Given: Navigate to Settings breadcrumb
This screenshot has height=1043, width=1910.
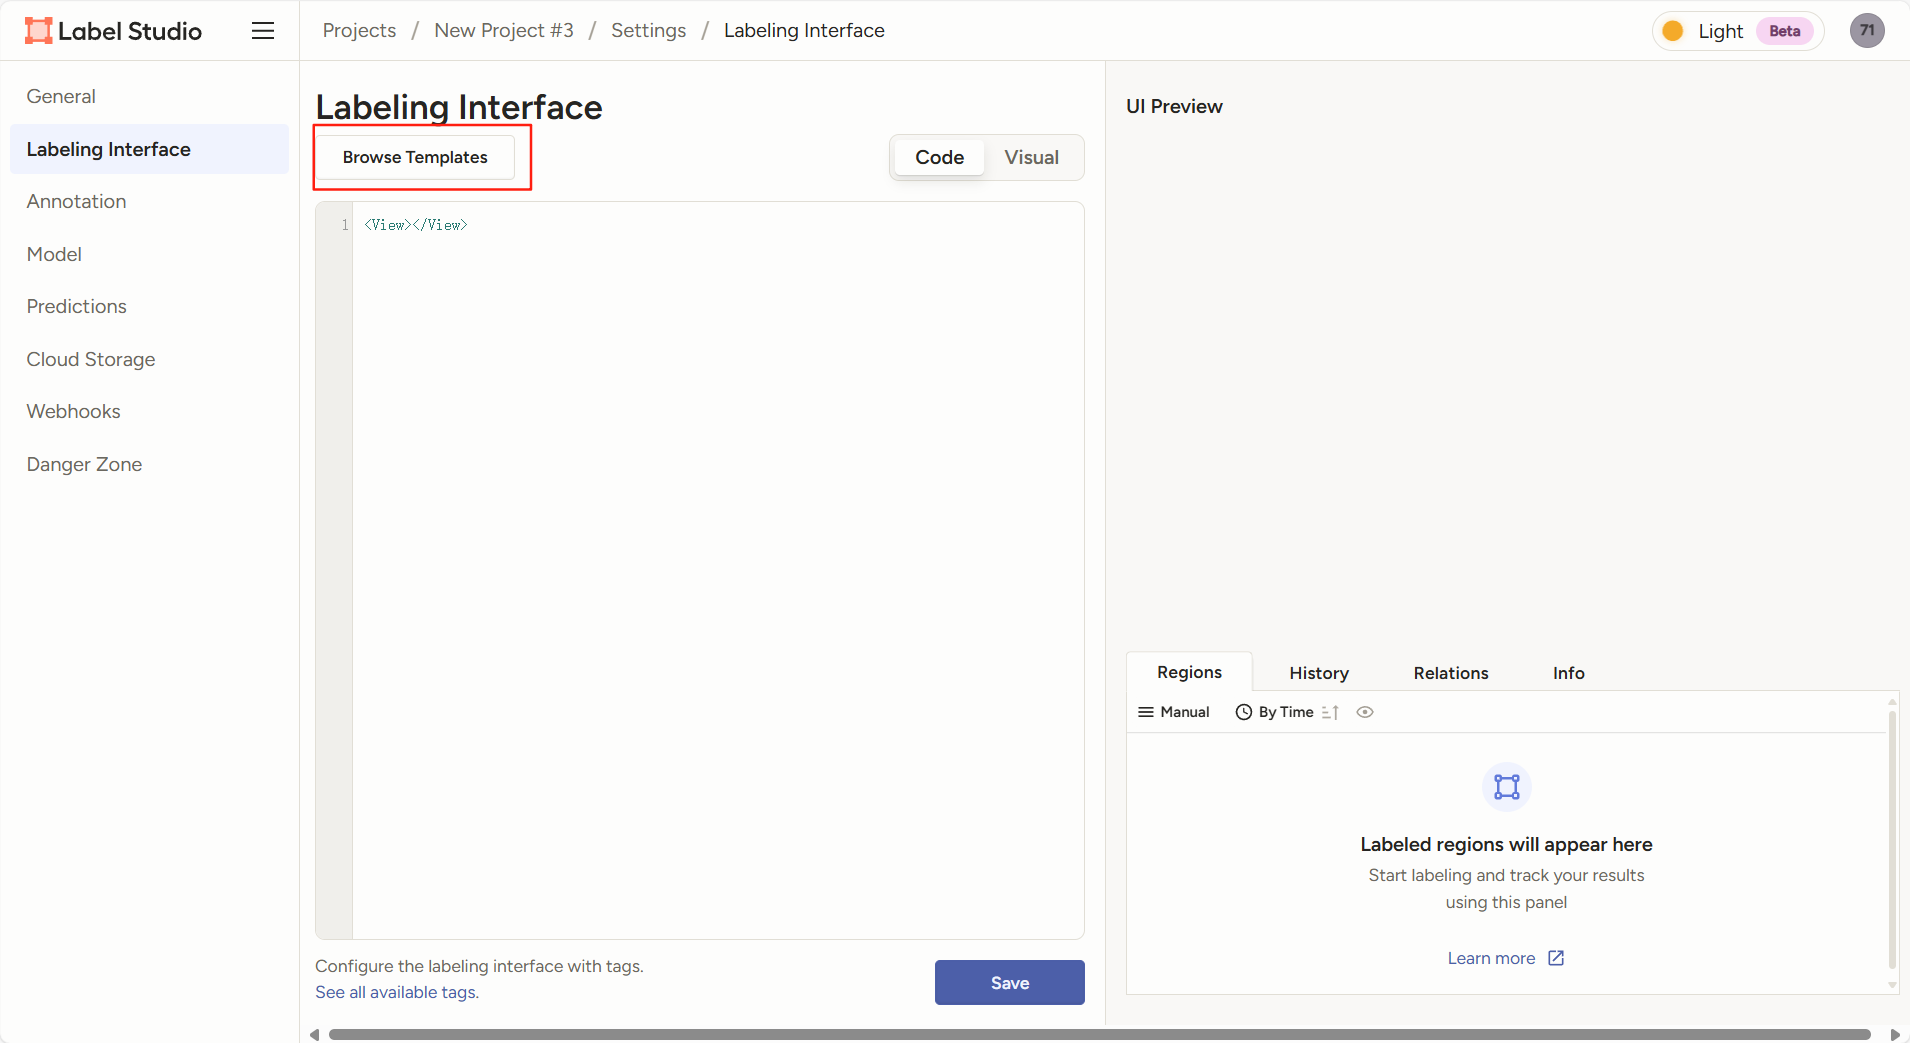Looking at the screenshot, I should click(x=648, y=30).
